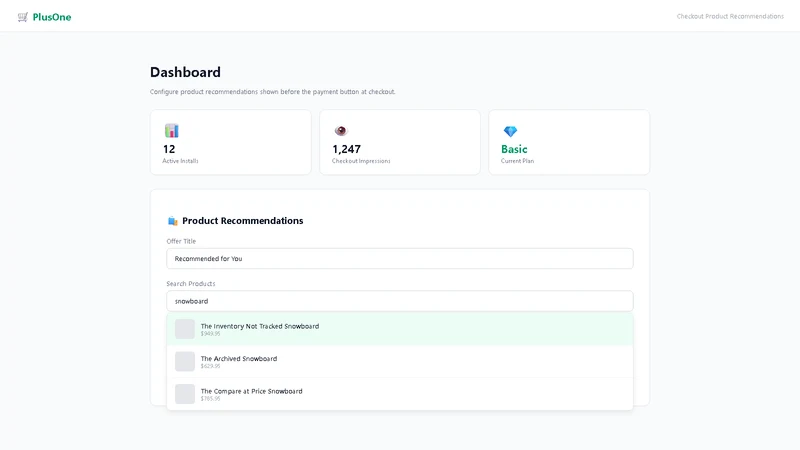Click the Active Installs label
Viewport: 800px width, 450px height.
tap(180, 161)
